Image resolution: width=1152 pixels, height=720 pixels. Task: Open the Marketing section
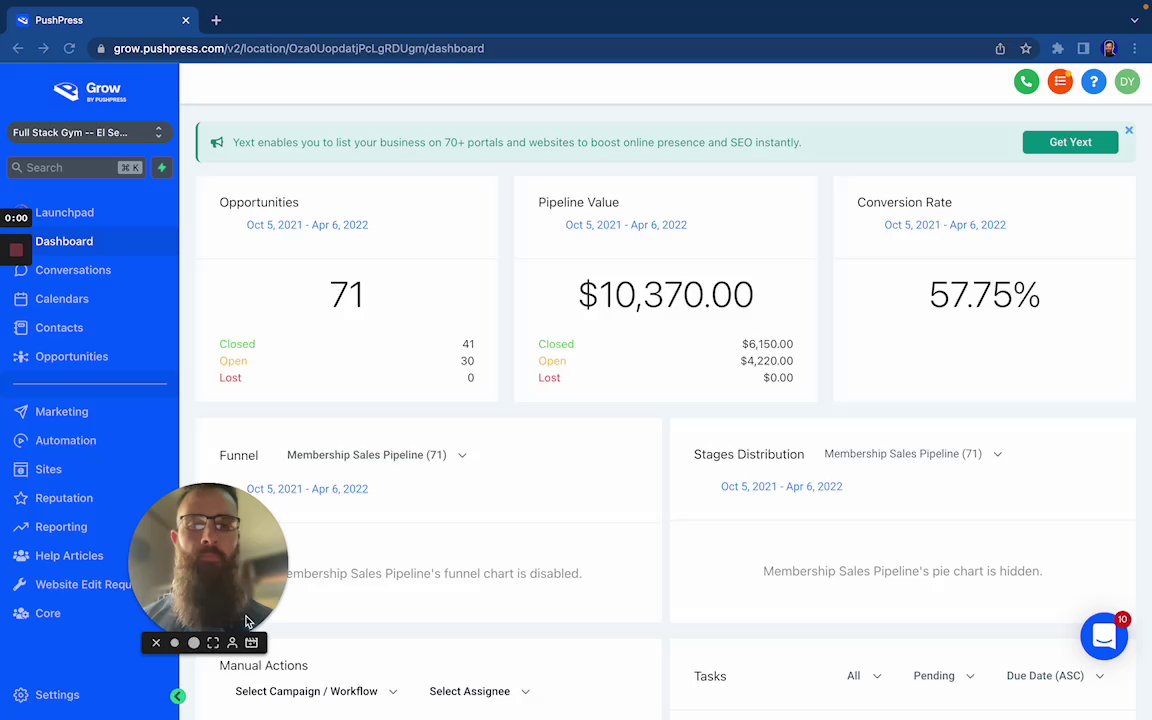(x=62, y=411)
